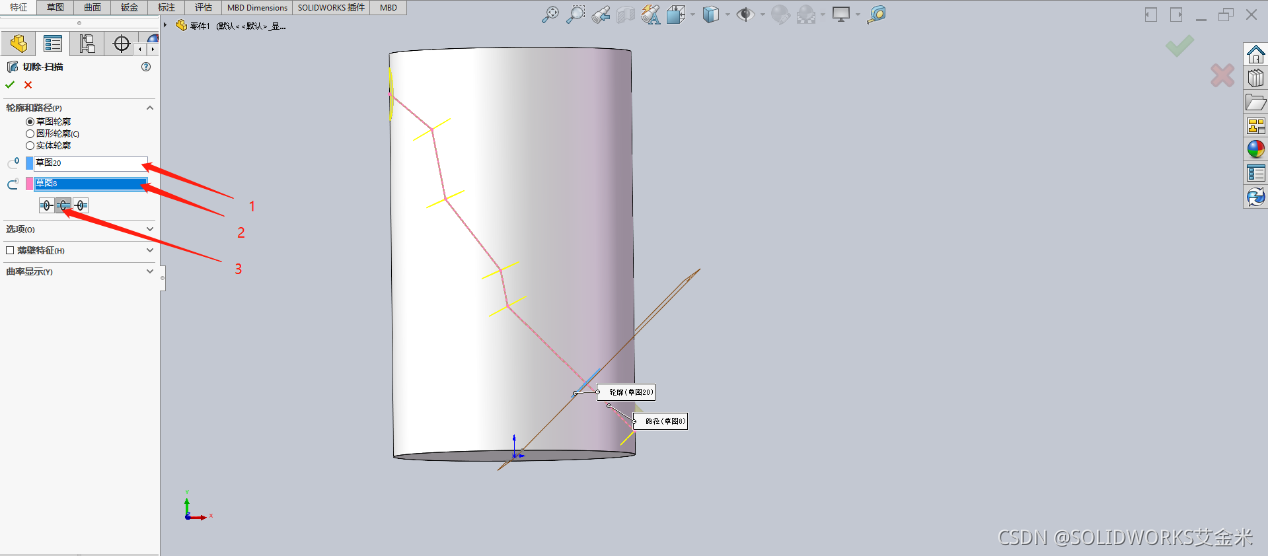Click Zoom to Area icon

pyautogui.click(x=576, y=14)
